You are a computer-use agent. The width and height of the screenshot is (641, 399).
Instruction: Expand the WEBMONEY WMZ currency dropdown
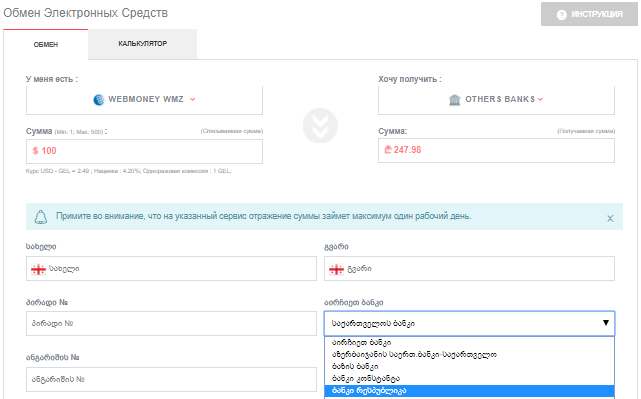click(x=193, y=99)
